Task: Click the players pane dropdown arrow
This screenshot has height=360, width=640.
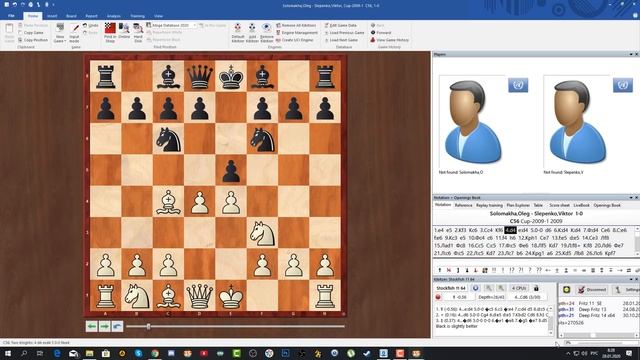Action: tap(631, 54)
